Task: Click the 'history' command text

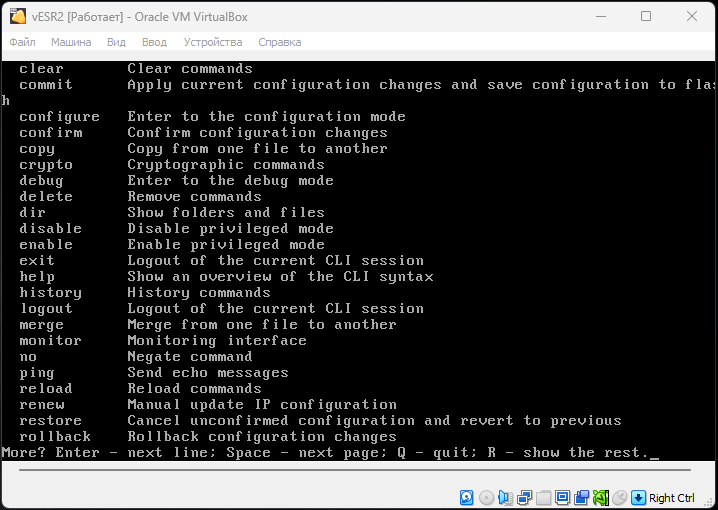Action: (x=50, y=293)
